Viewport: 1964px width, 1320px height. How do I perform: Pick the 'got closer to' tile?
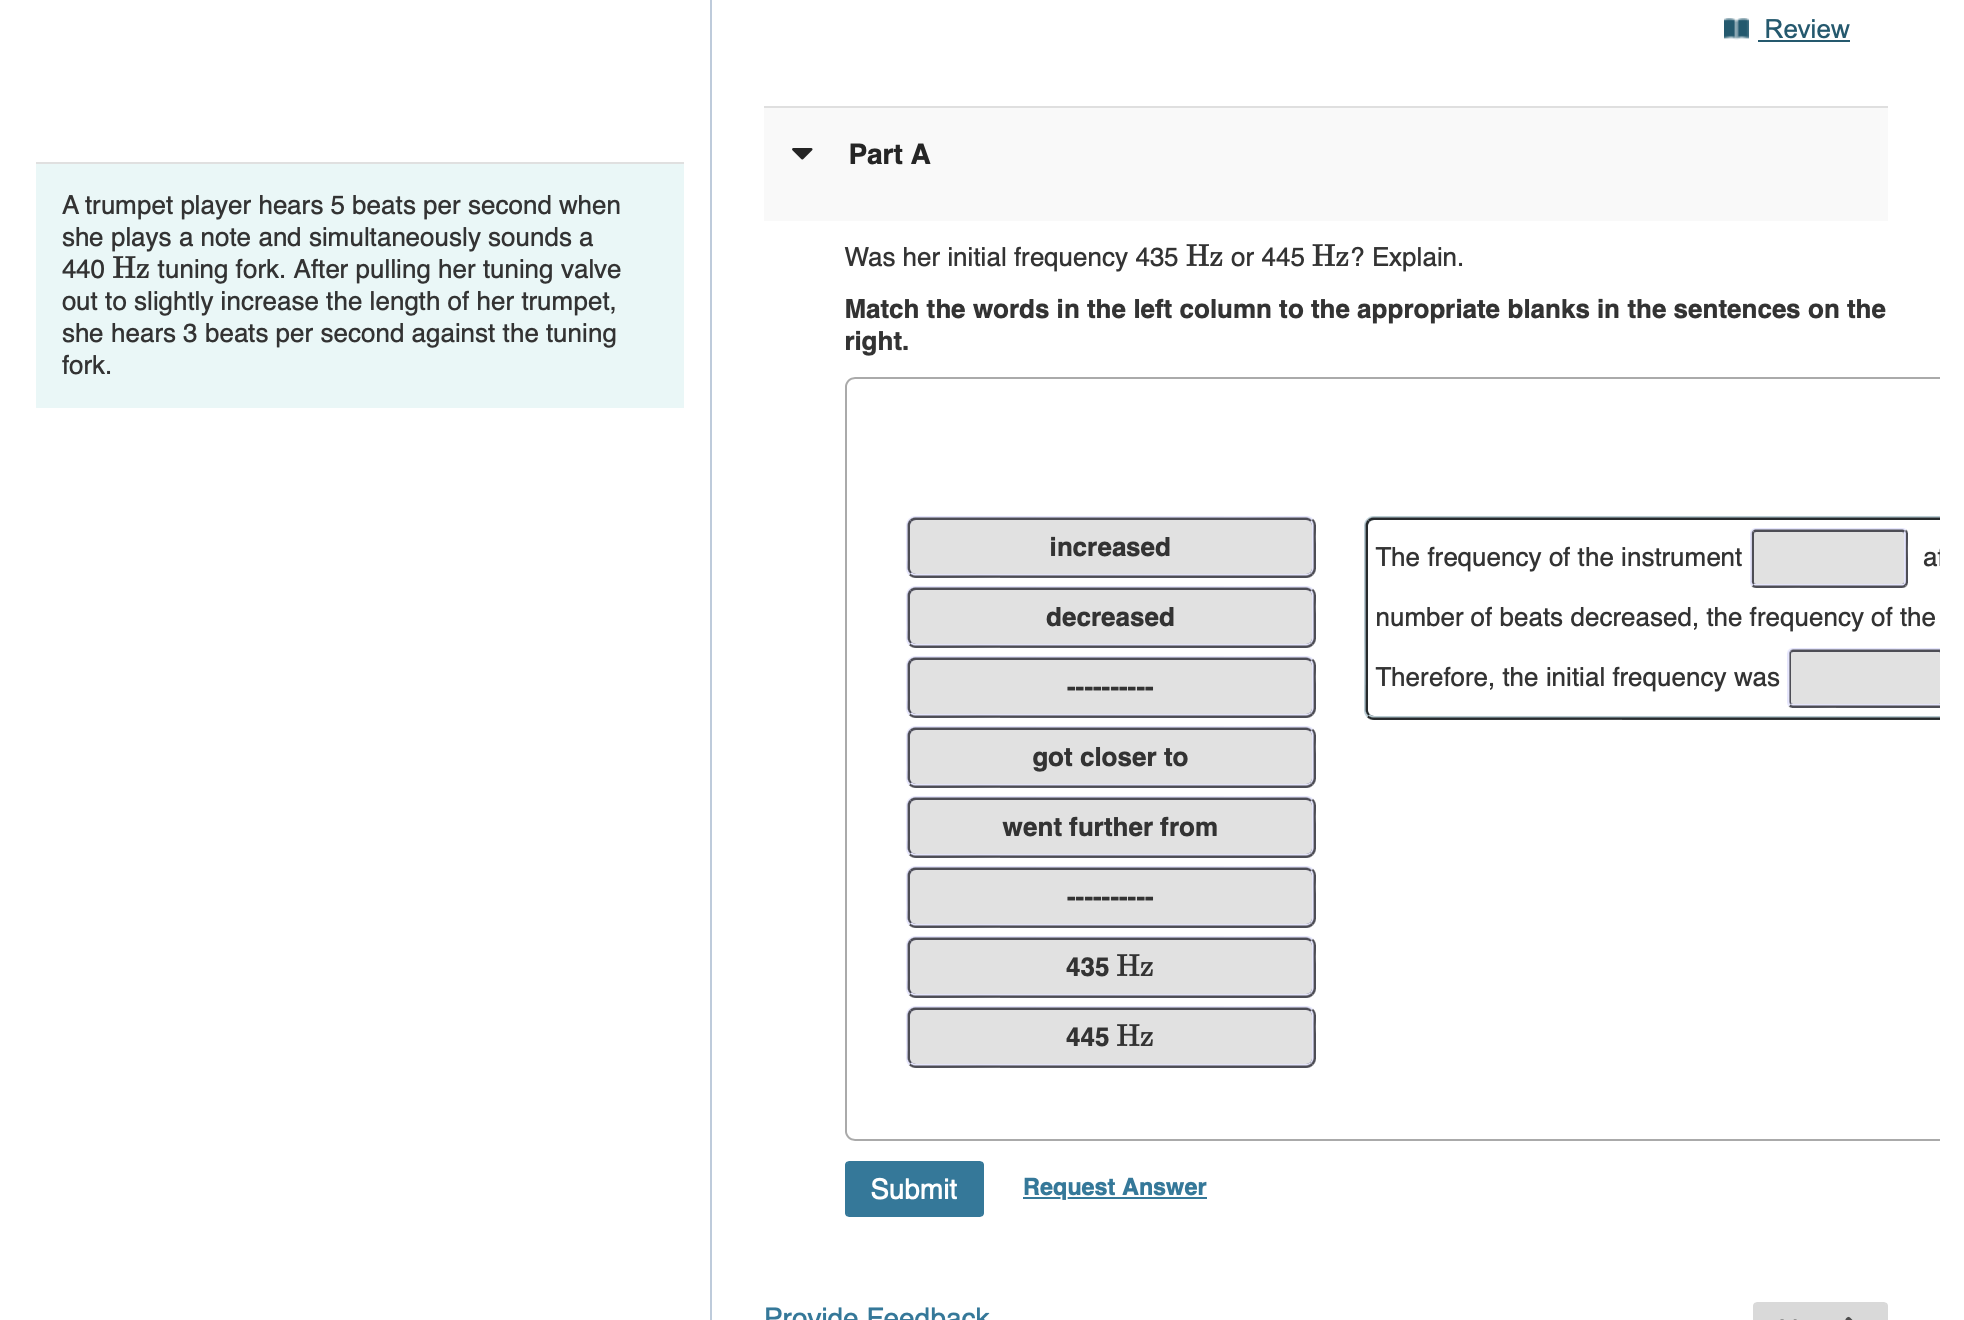[x=1110, y=757]
